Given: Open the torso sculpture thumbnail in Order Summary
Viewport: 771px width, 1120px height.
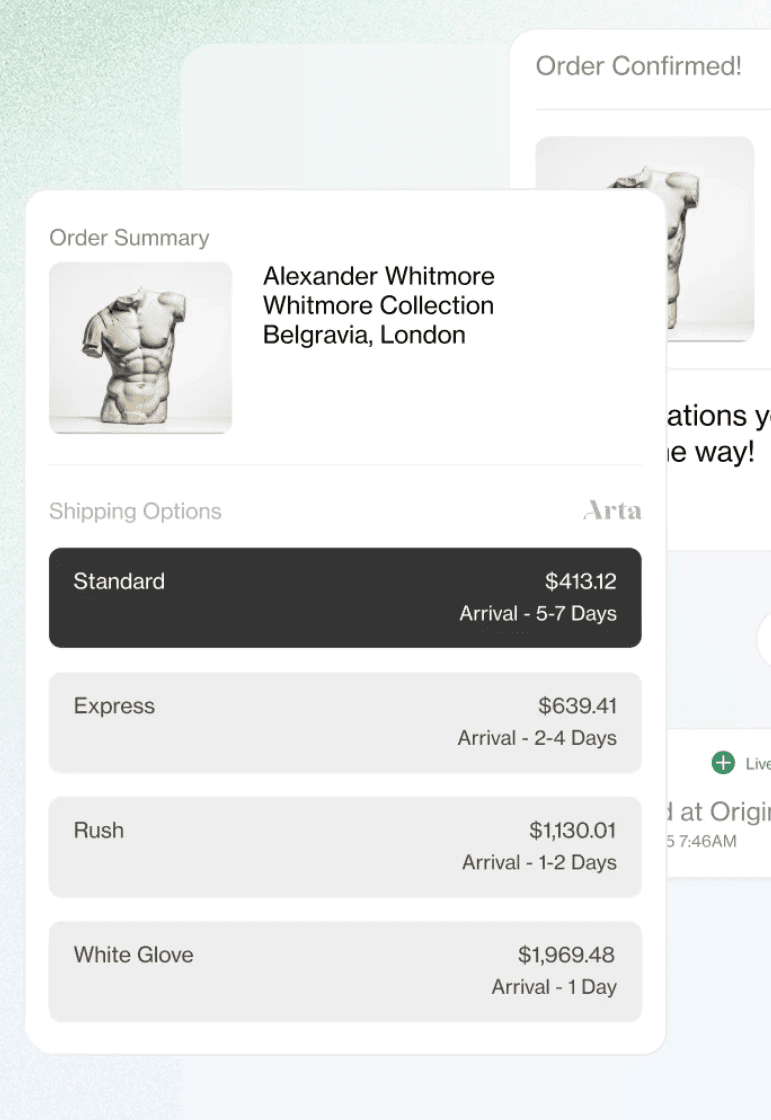Looking at the screenshot, I should [140, 348].
